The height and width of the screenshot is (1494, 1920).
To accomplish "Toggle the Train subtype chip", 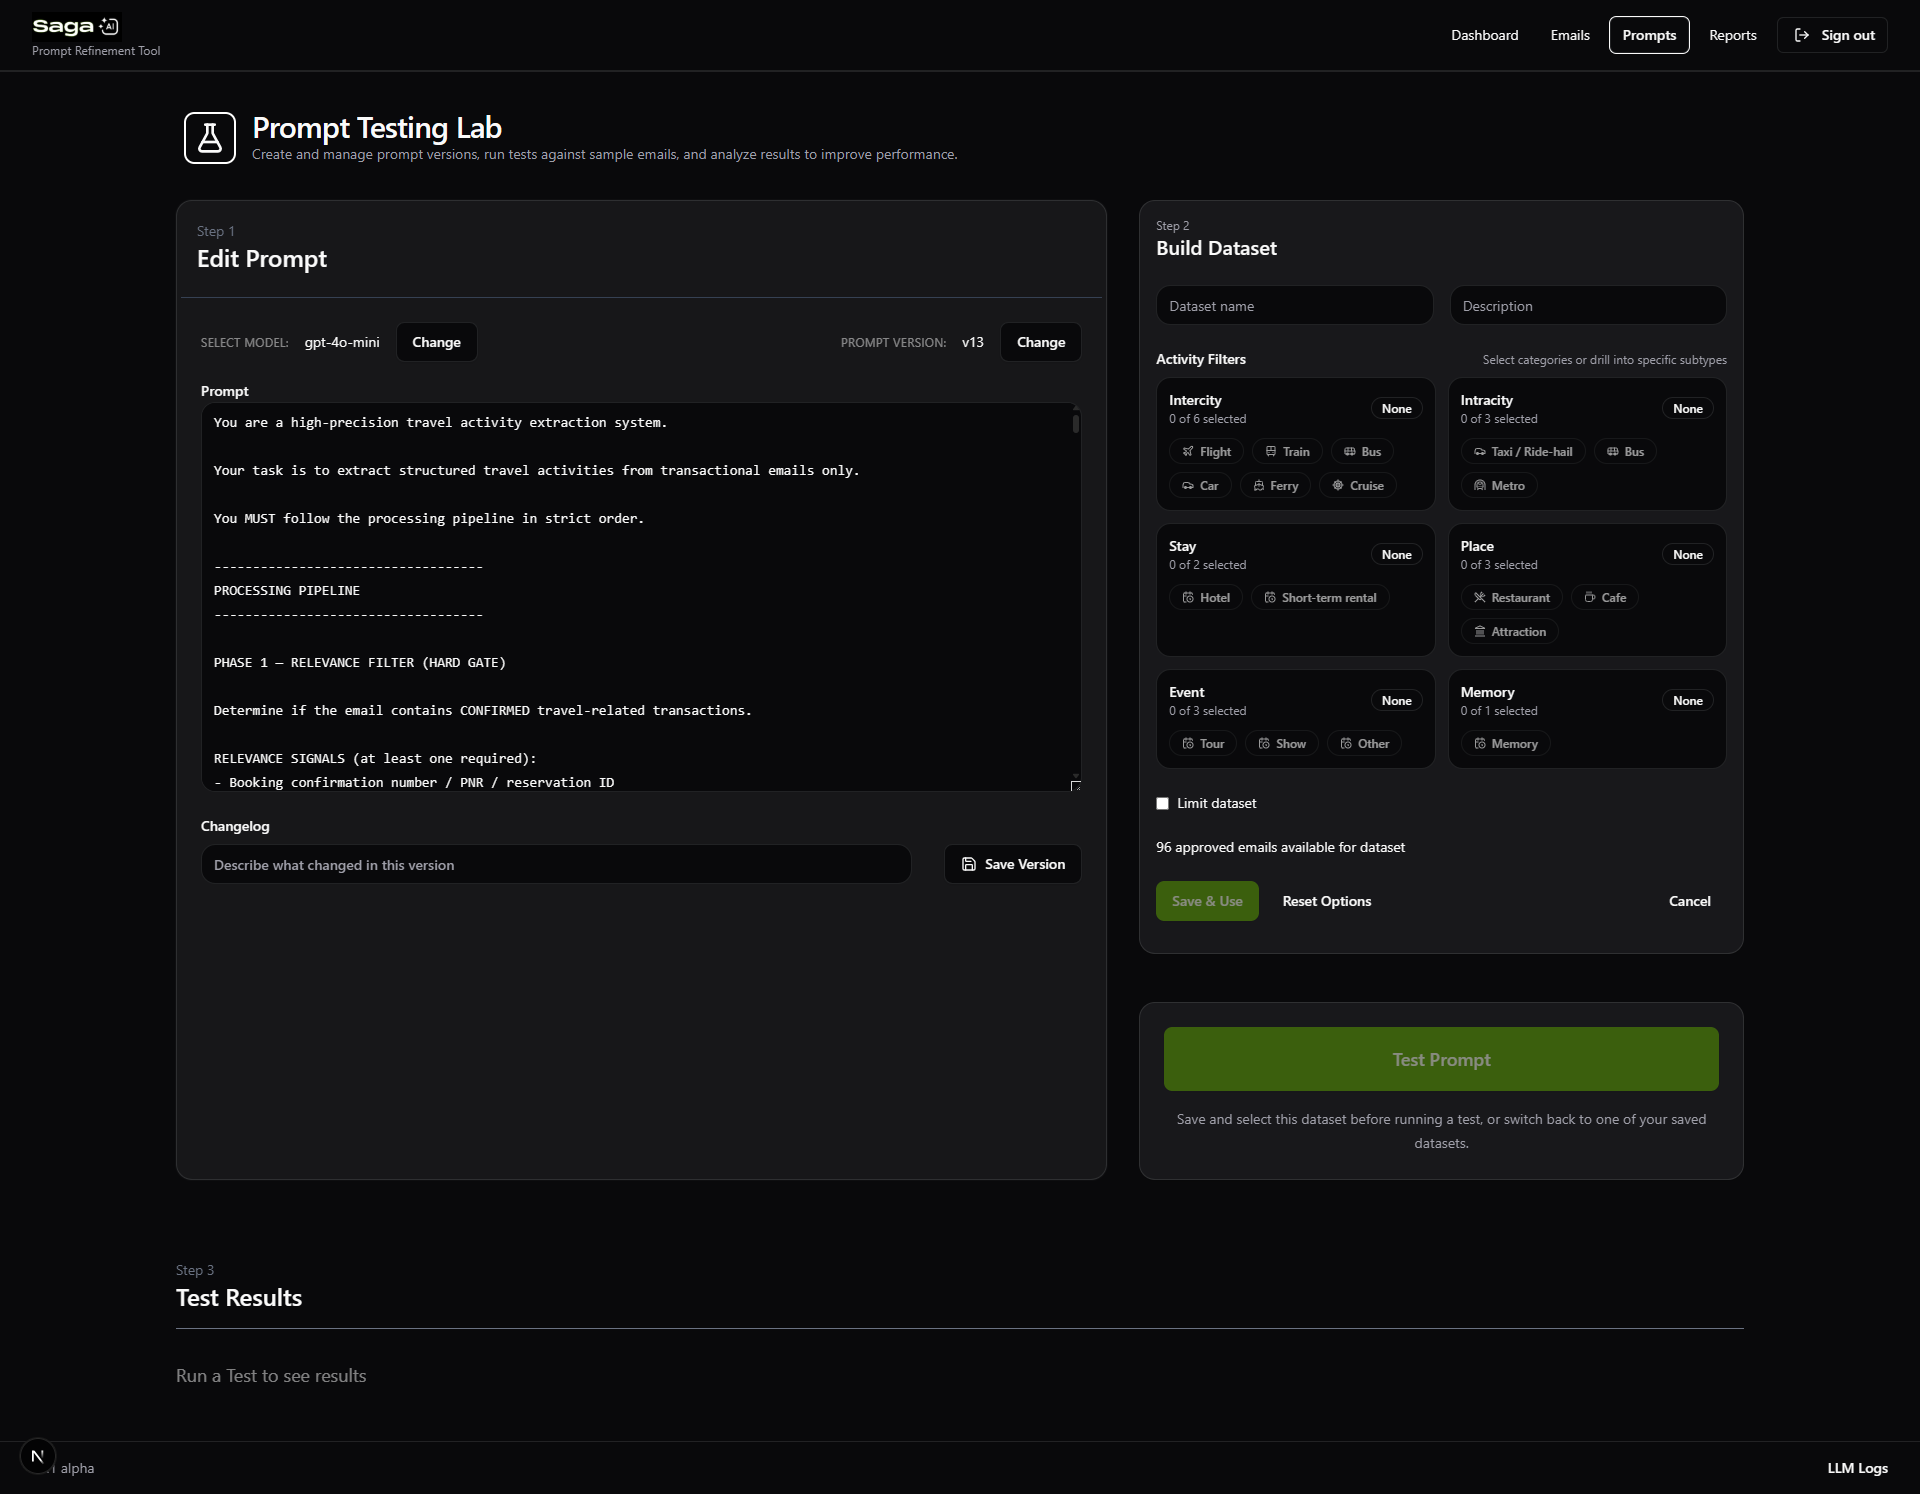I will coord(1287,452).
